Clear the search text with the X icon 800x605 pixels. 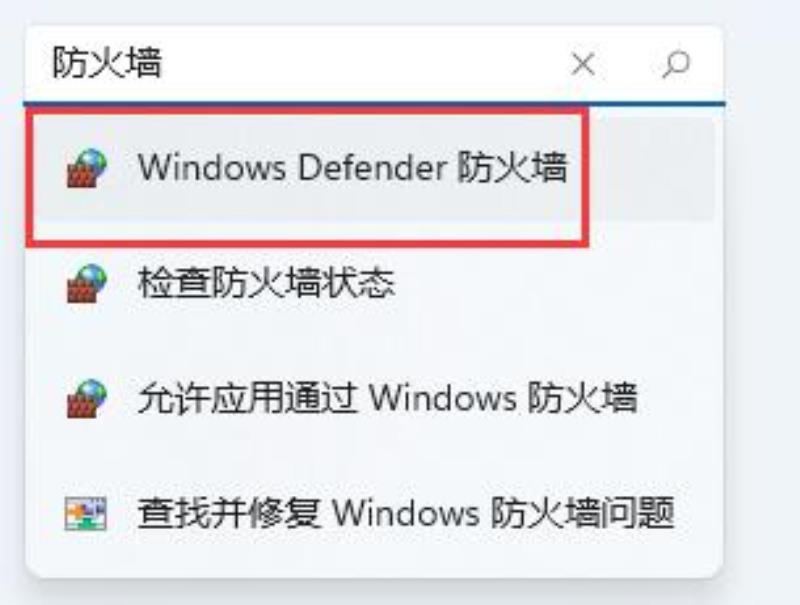click(583, 65)
